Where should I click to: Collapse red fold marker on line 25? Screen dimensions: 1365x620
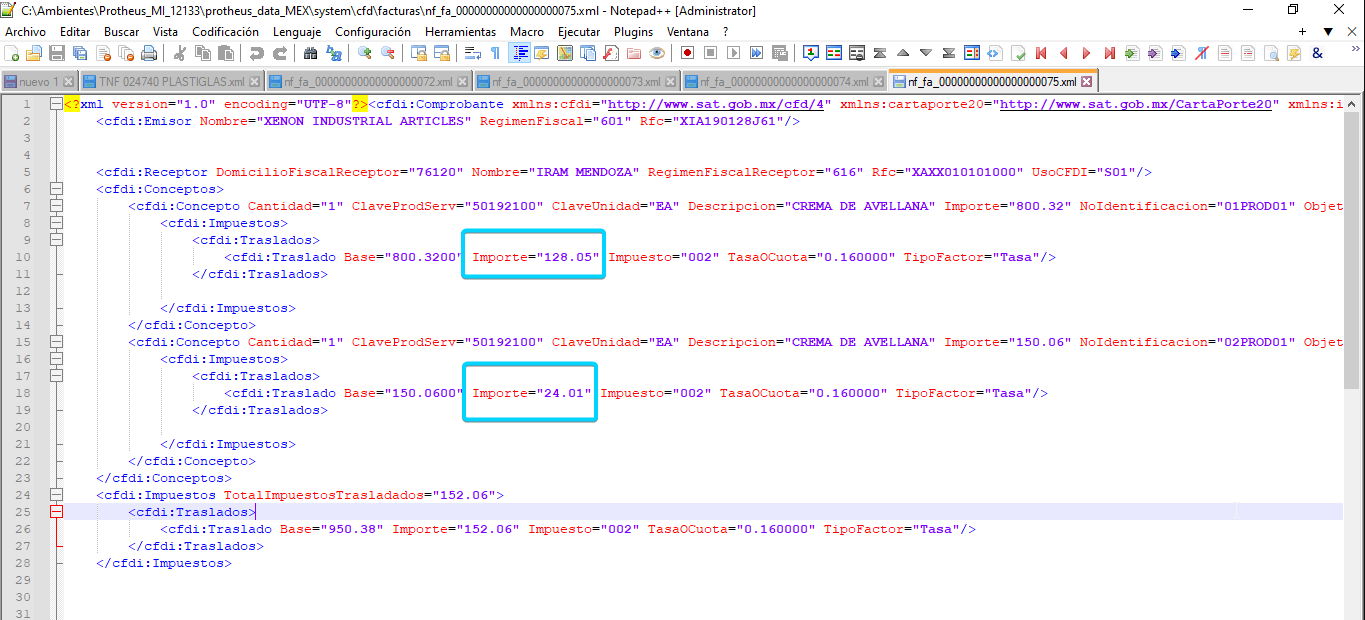(x=56, y=512)
